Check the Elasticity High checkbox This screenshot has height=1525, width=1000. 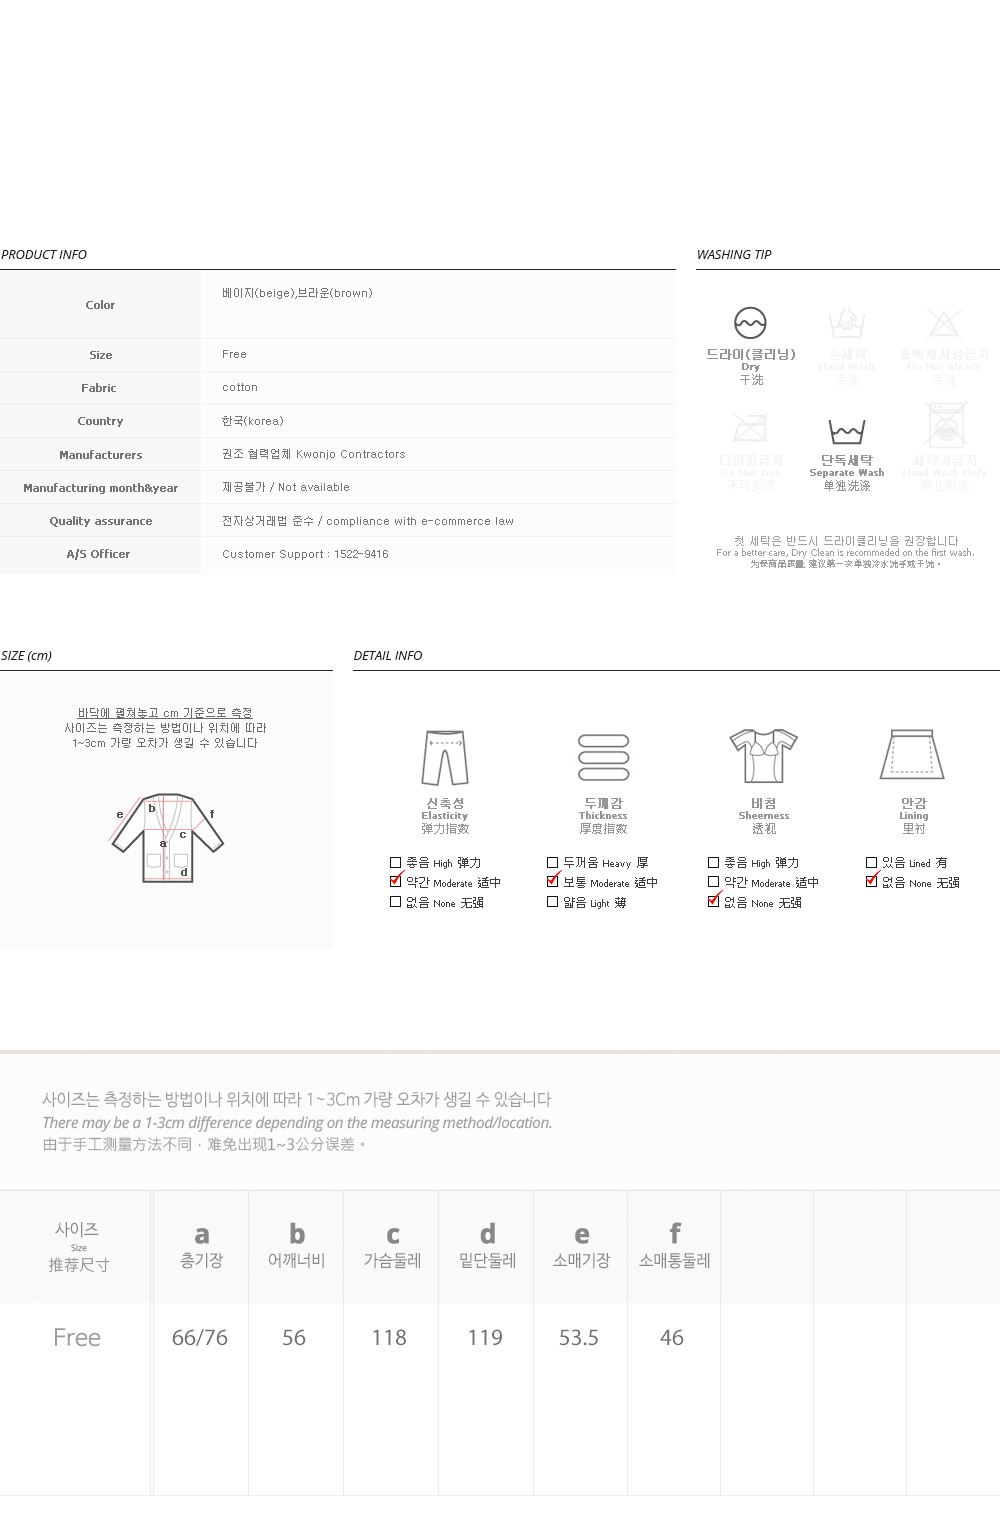396,862
